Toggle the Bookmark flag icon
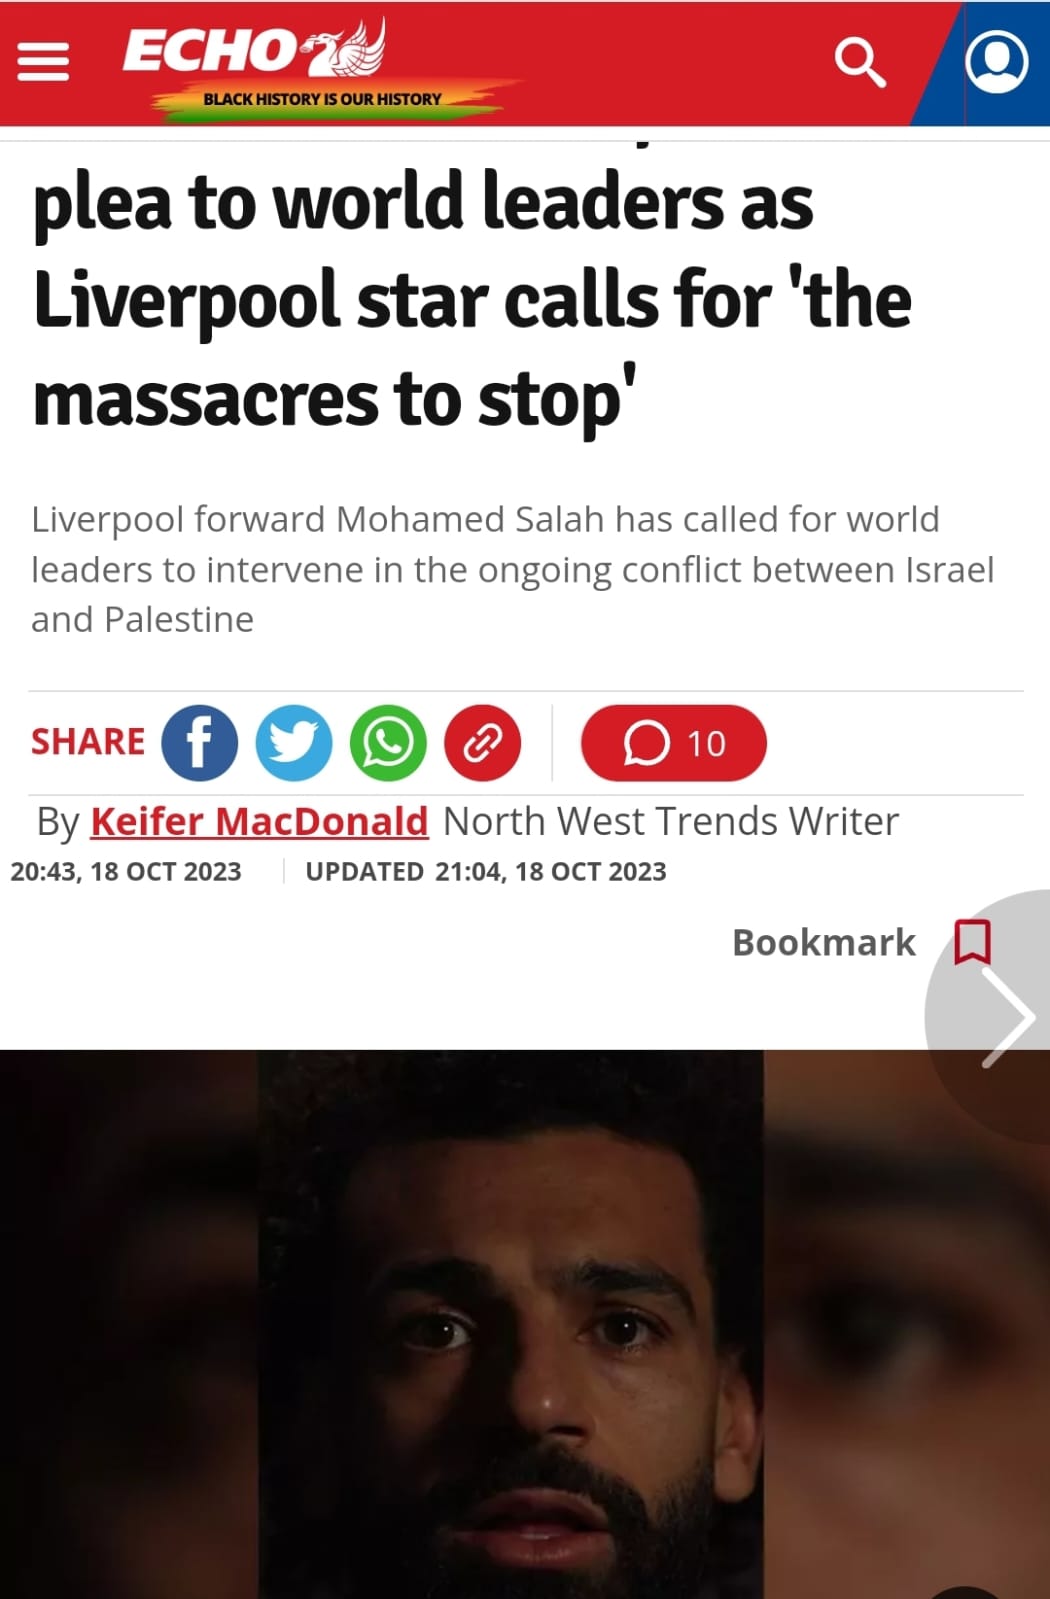 (972, 942)
